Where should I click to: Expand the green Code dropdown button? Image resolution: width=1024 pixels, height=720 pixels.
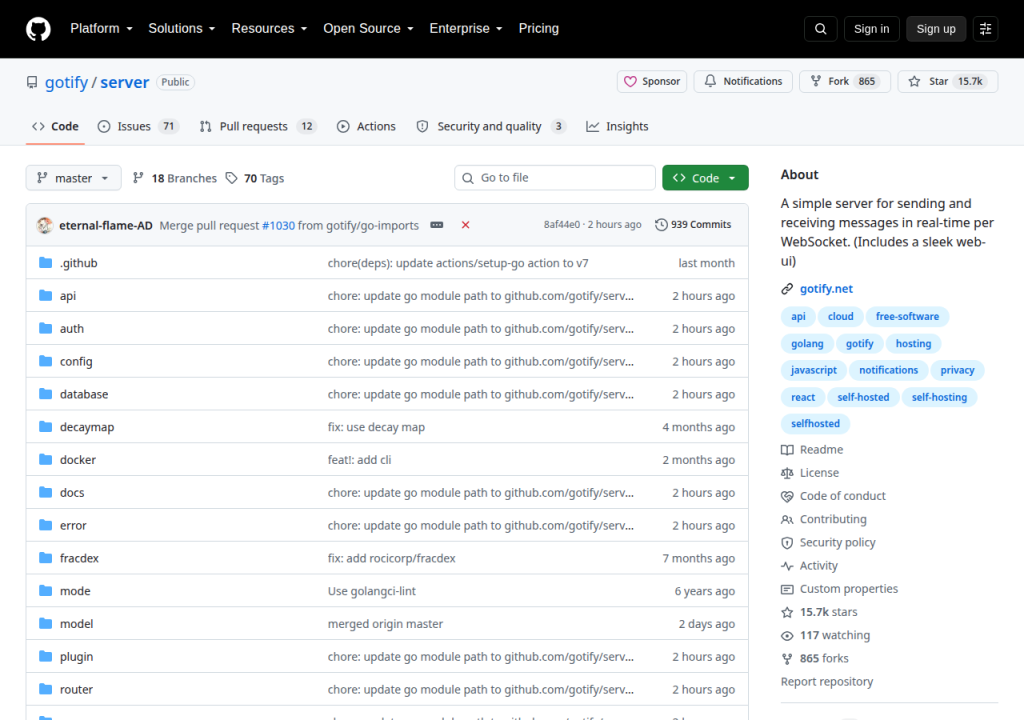705,178
